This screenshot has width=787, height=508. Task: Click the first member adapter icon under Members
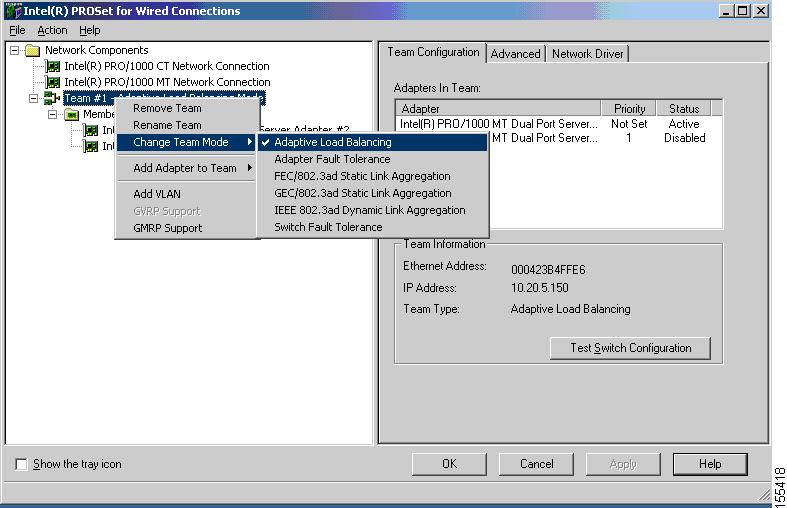pyautogui.click(x=91, y=131)
